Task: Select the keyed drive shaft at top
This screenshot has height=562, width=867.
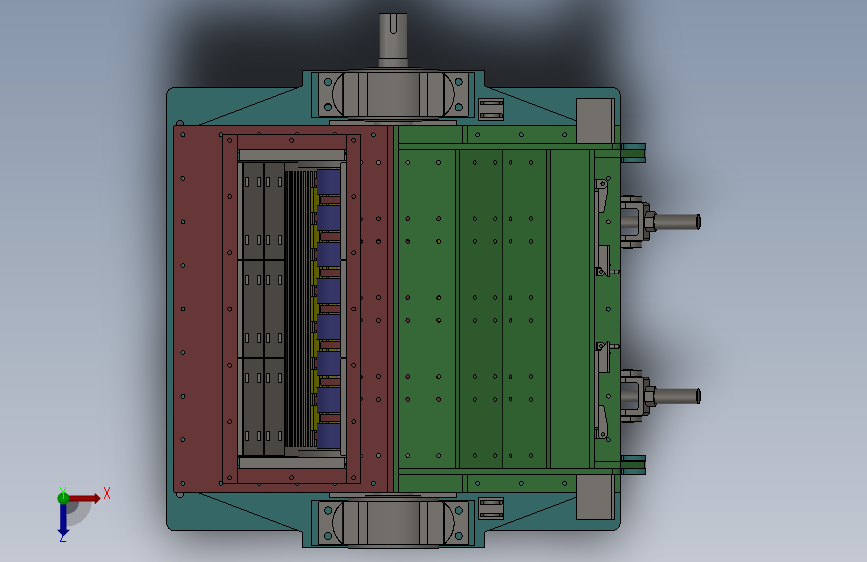Action: [x=393, y=40]
